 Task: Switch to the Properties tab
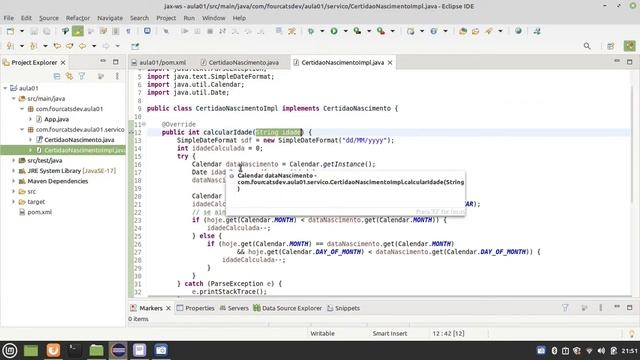coord(196,308)
